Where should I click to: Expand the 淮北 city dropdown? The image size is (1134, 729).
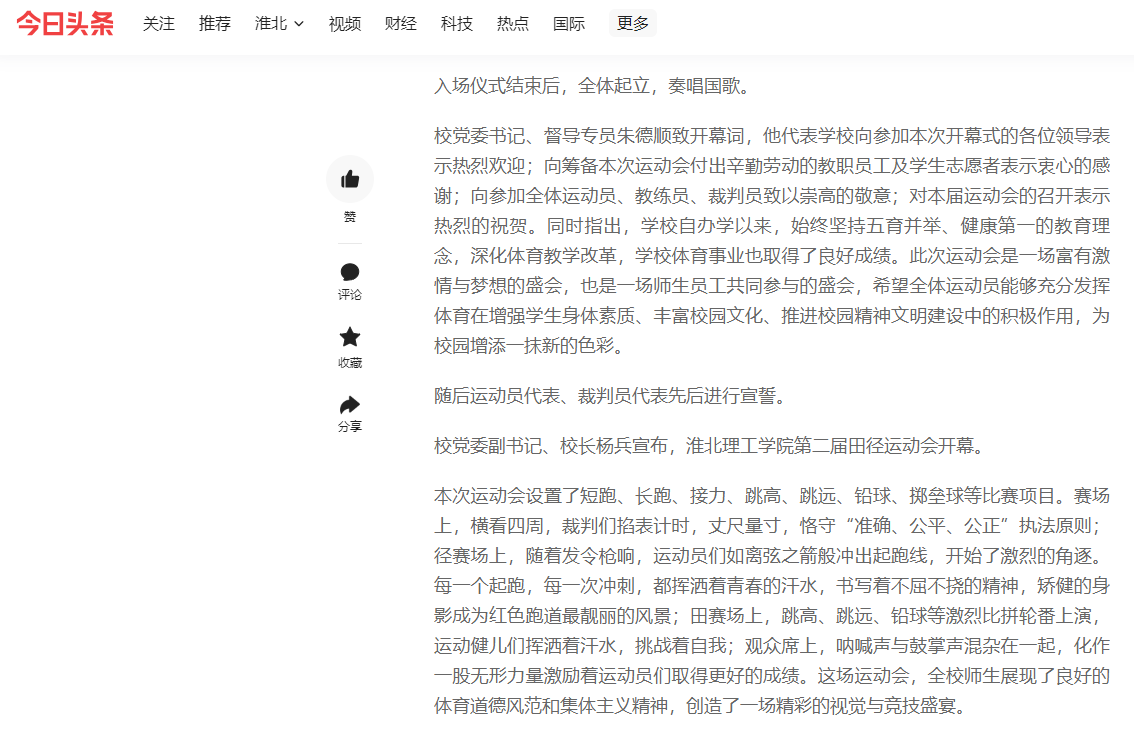[x=279, y=24]
